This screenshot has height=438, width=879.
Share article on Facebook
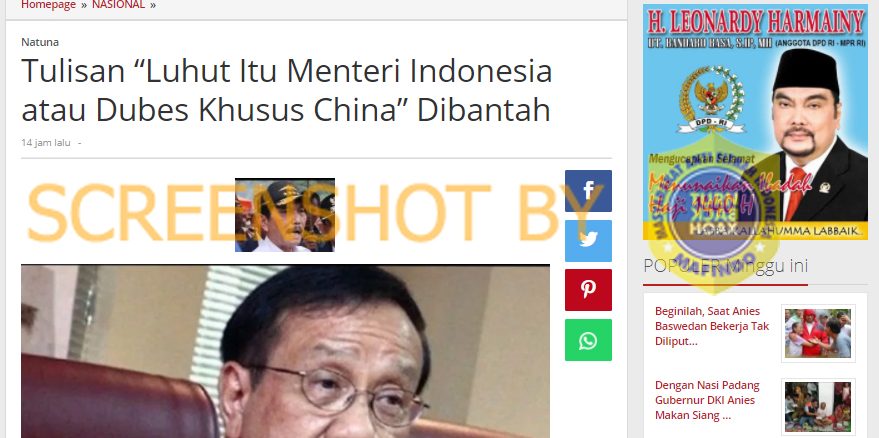click(588, 191)
